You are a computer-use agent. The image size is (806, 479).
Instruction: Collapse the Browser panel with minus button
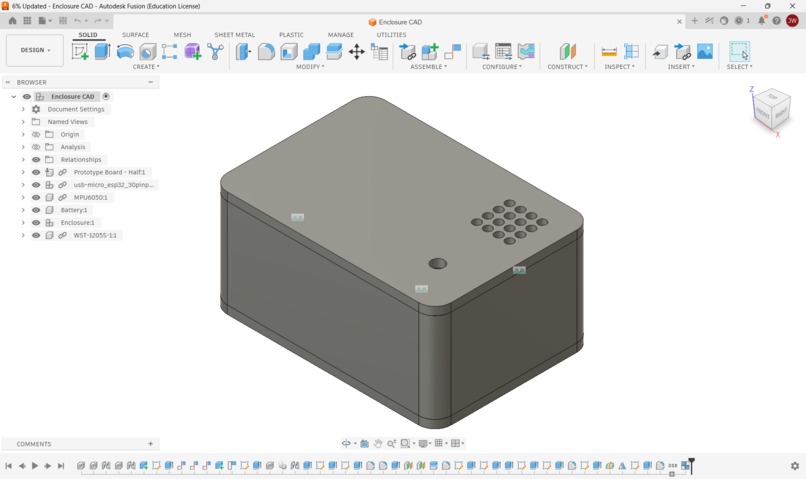(x=151, y=82)
